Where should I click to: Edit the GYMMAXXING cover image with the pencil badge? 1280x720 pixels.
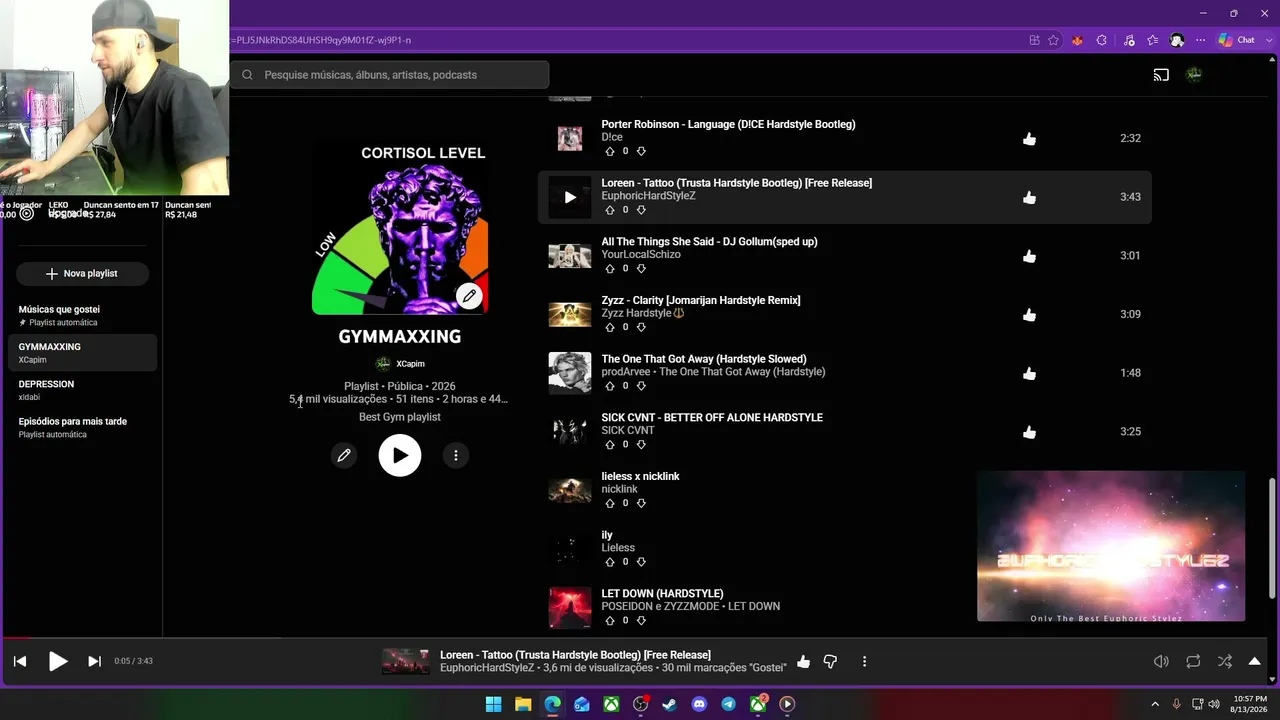(x=469, y=296)
